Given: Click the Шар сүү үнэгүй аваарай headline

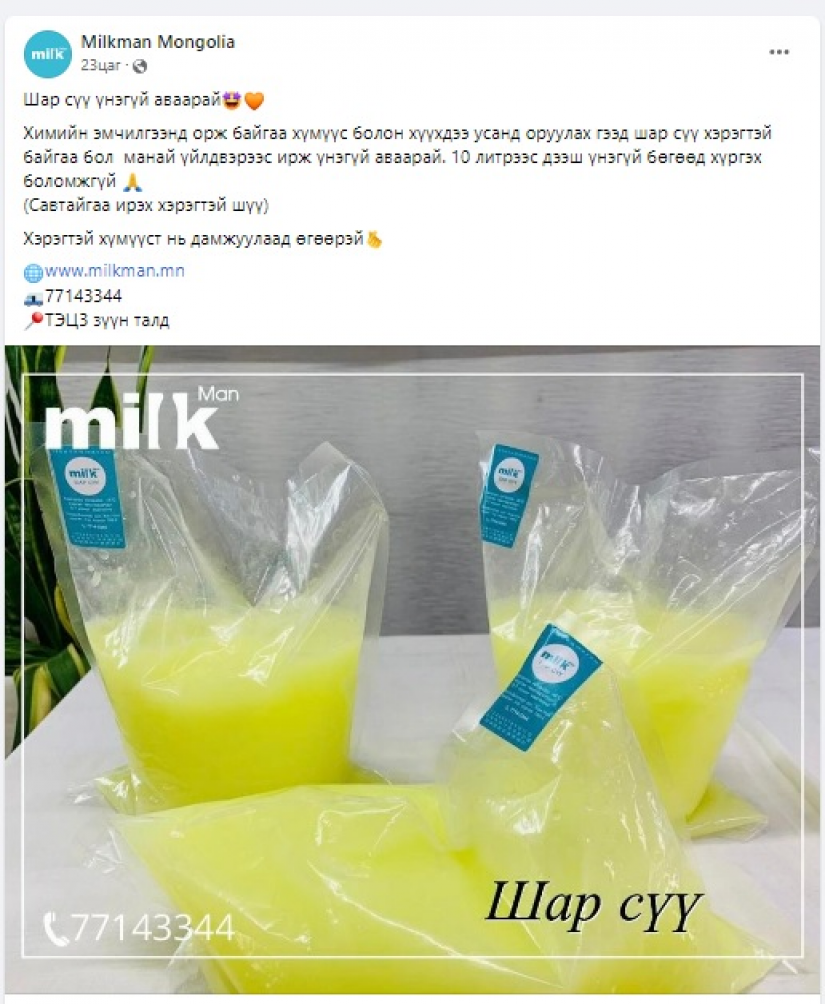Looking at the screenshot, I should point(122,100).
